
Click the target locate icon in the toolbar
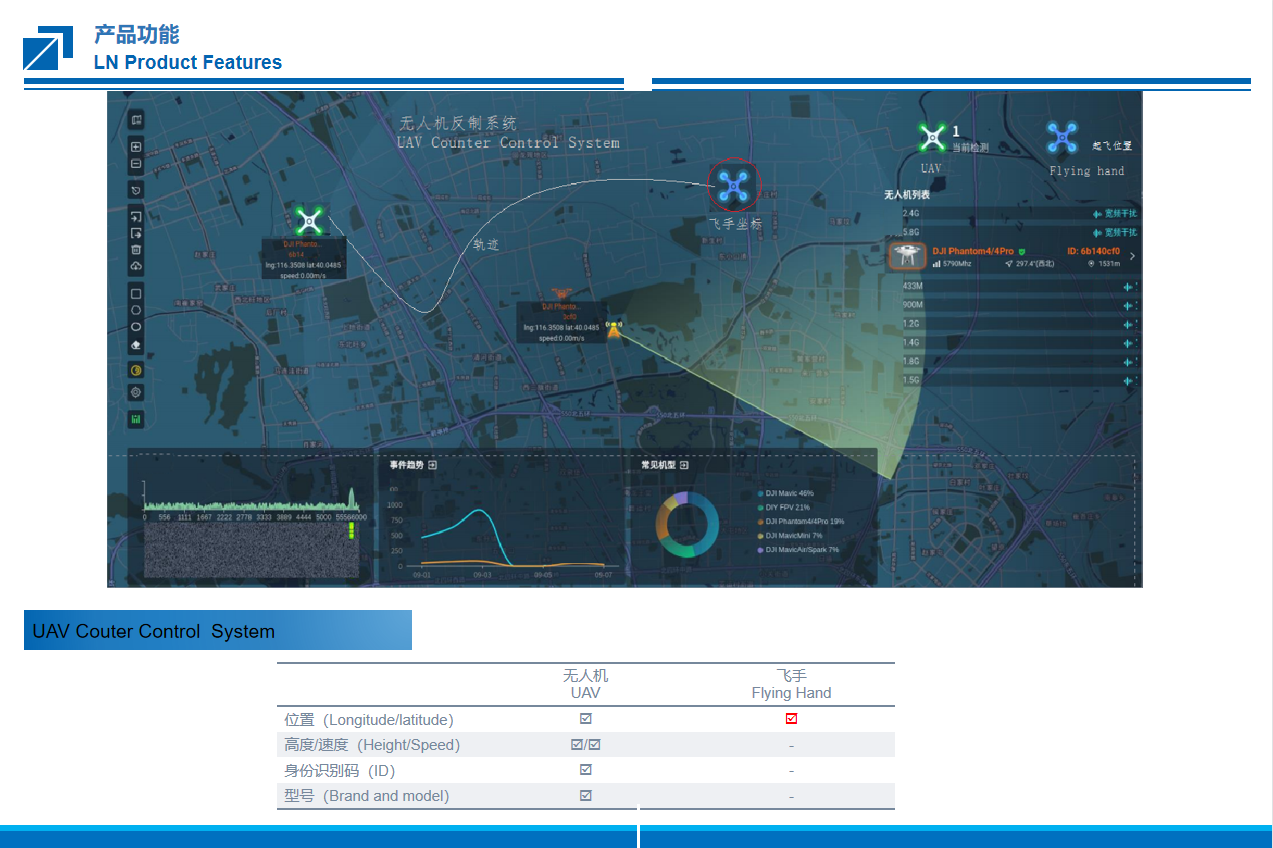coord(136,393)
